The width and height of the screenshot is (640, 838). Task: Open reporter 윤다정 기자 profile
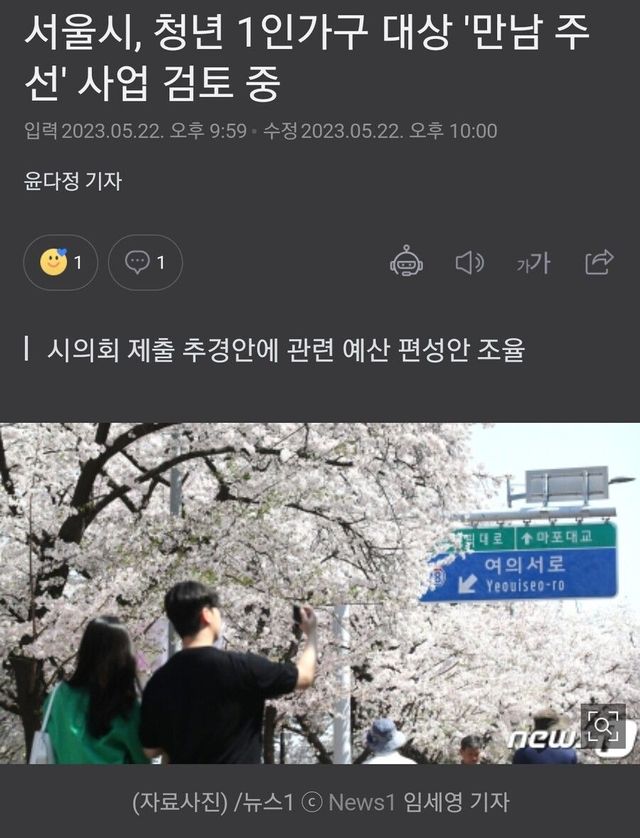[73, 181]
